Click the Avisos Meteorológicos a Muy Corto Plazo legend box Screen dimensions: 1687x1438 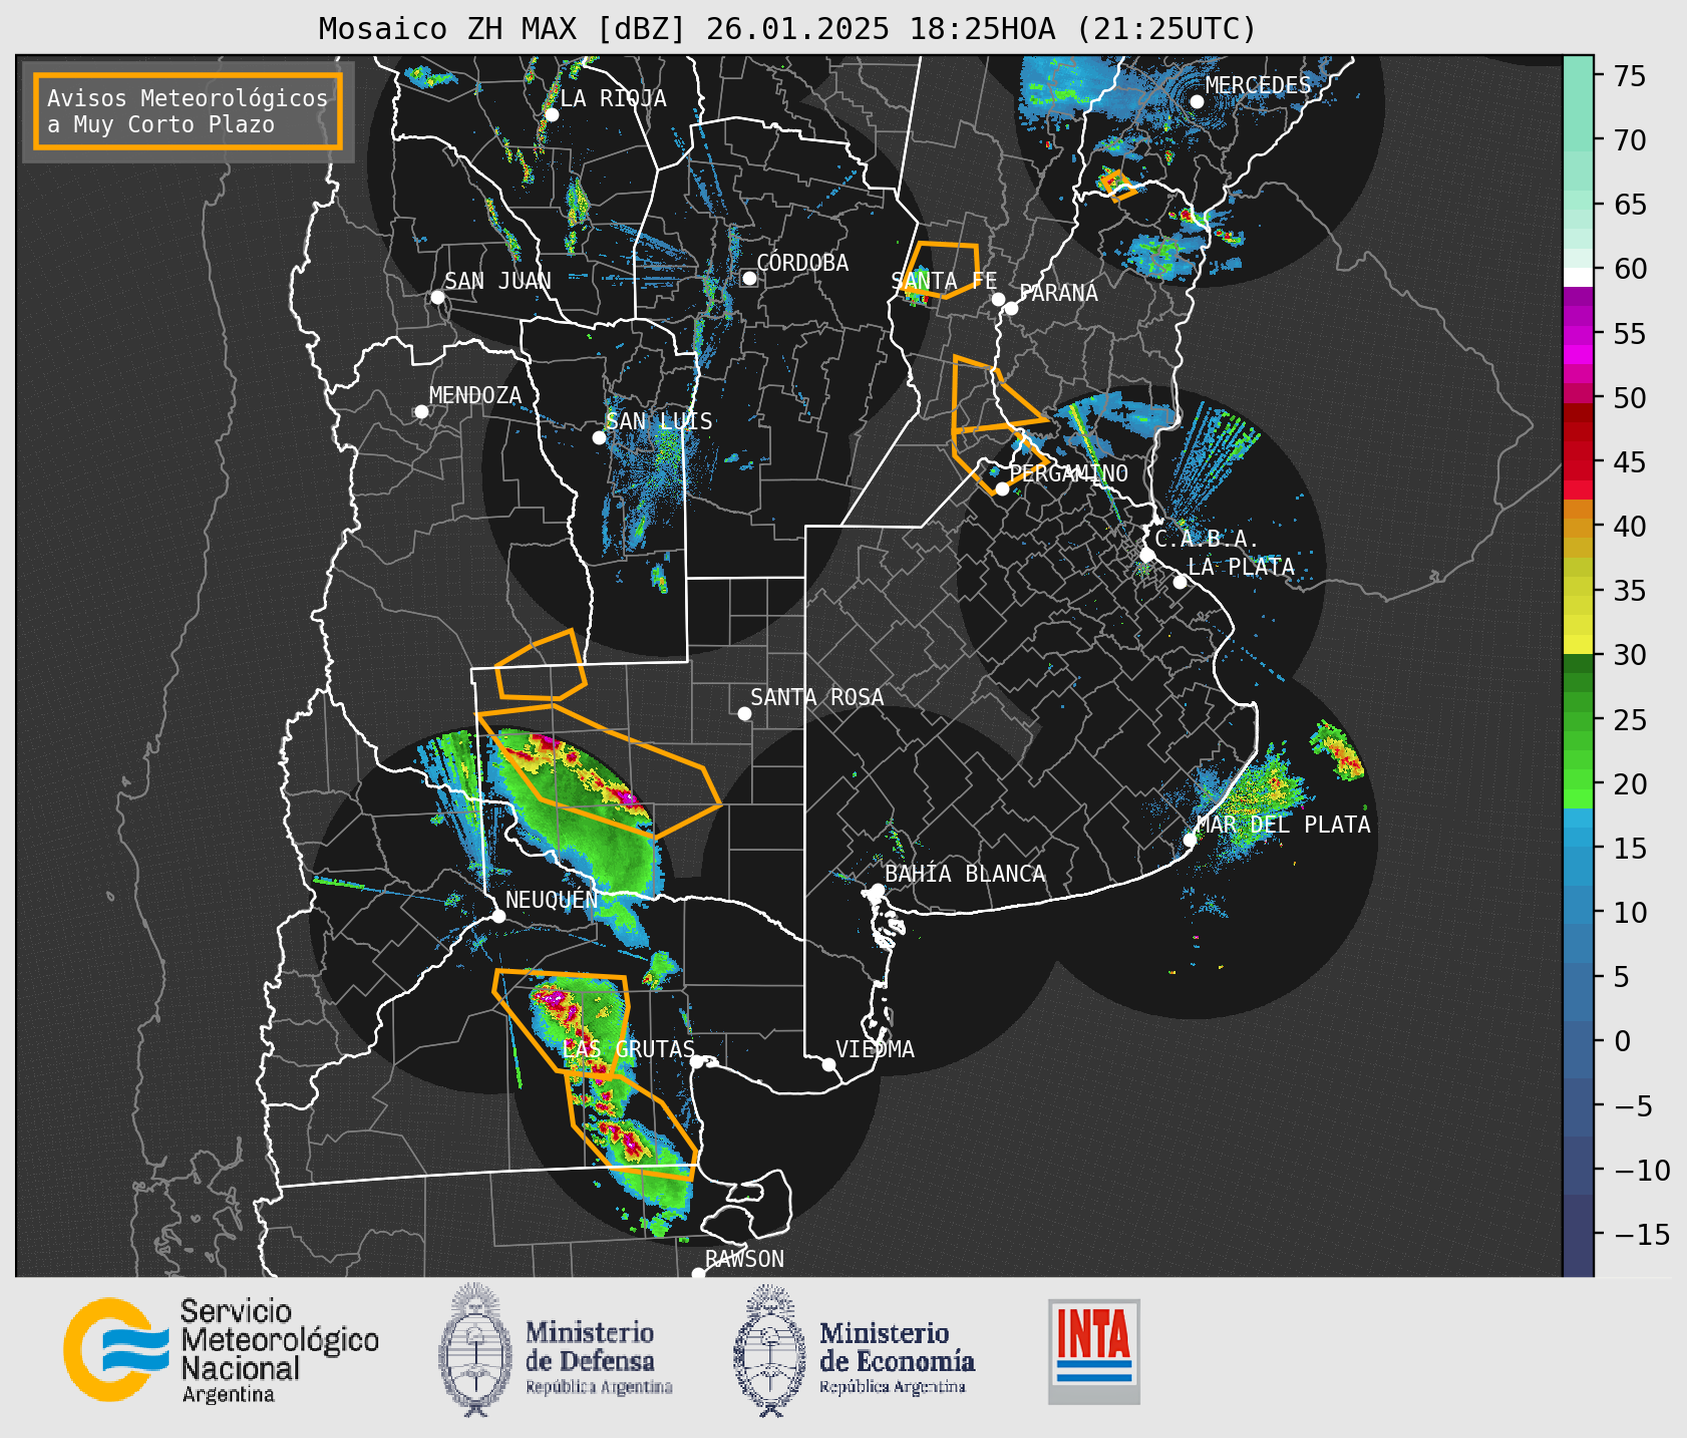click(188, 111)
